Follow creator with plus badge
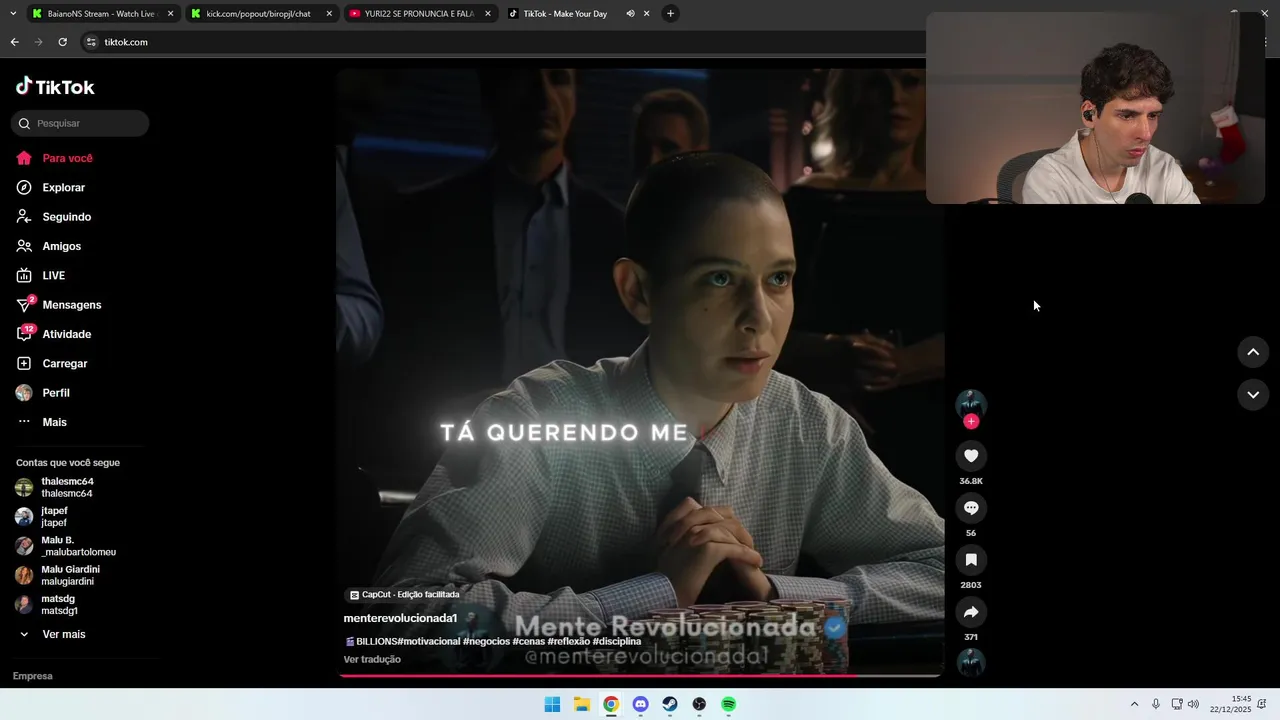 971,421
